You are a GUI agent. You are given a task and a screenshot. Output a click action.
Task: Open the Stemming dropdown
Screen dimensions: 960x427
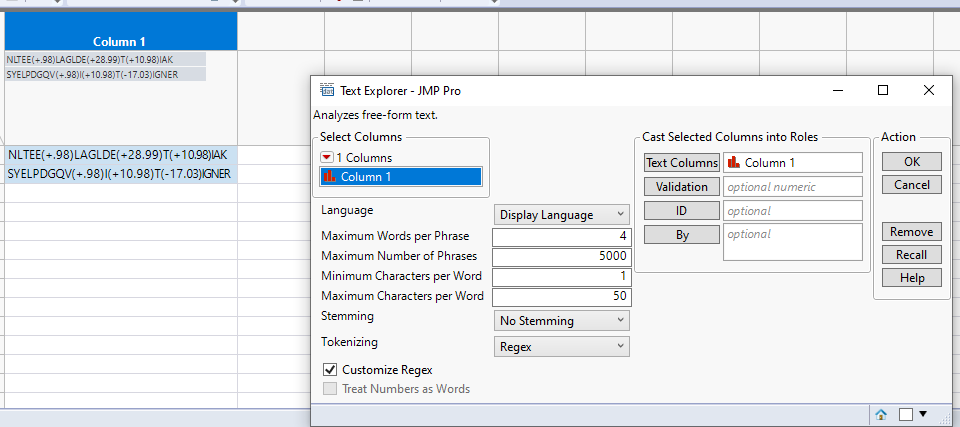point(562,321)
